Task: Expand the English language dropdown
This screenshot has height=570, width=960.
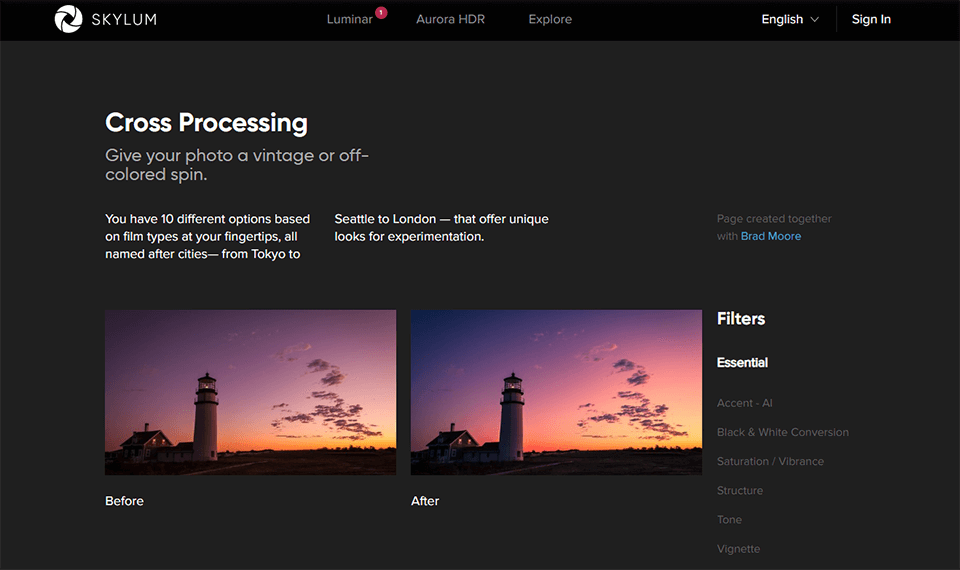Action: tap(790, 20)
